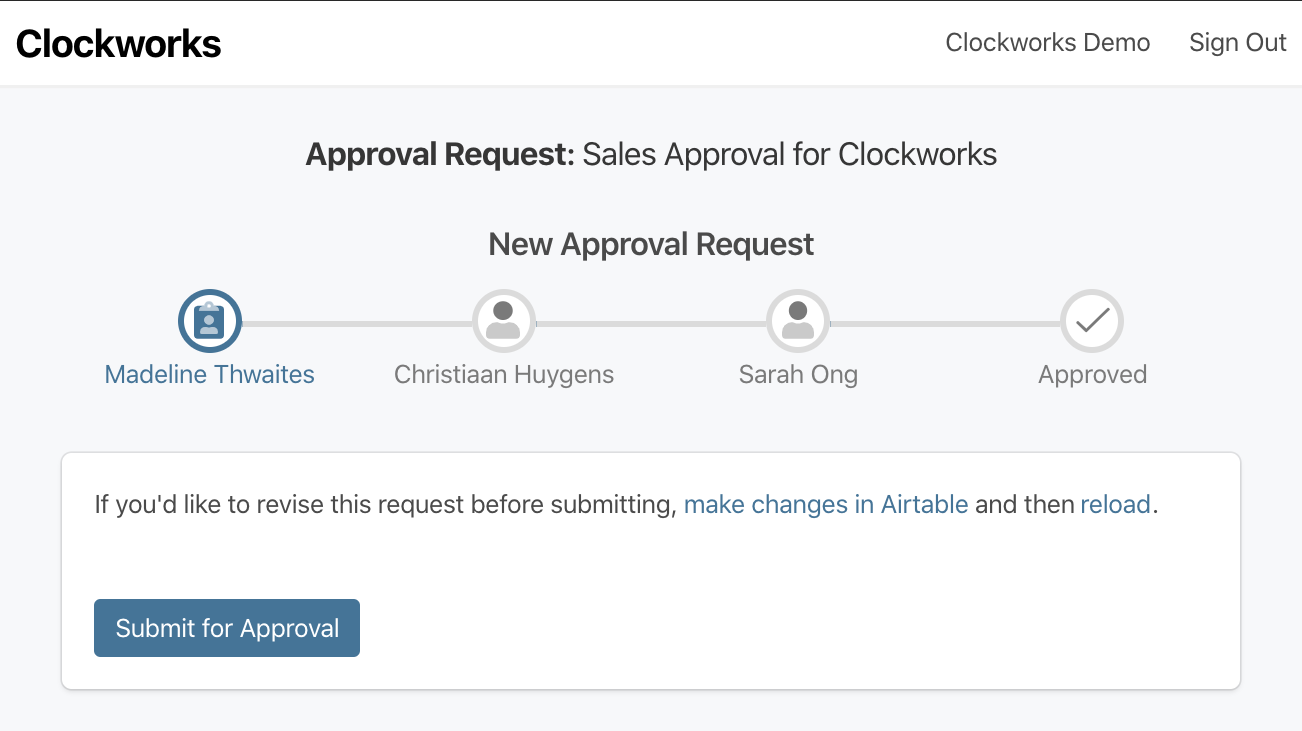This screenshot has height=731, width=1302.
Task: Click the New Approval Request heading
Action: point(651,244)
